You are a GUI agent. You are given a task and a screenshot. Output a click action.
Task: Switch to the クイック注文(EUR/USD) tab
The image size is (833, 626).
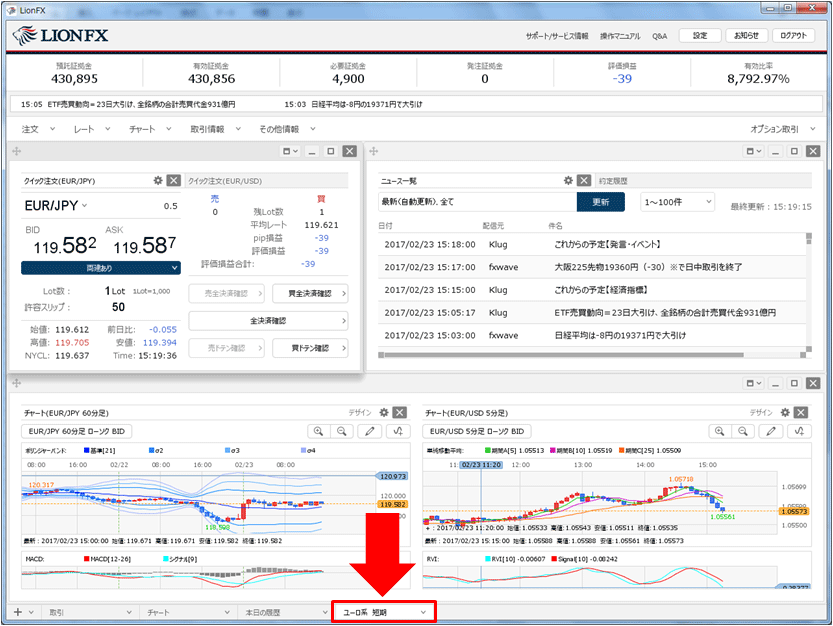[x=225, y=181]
